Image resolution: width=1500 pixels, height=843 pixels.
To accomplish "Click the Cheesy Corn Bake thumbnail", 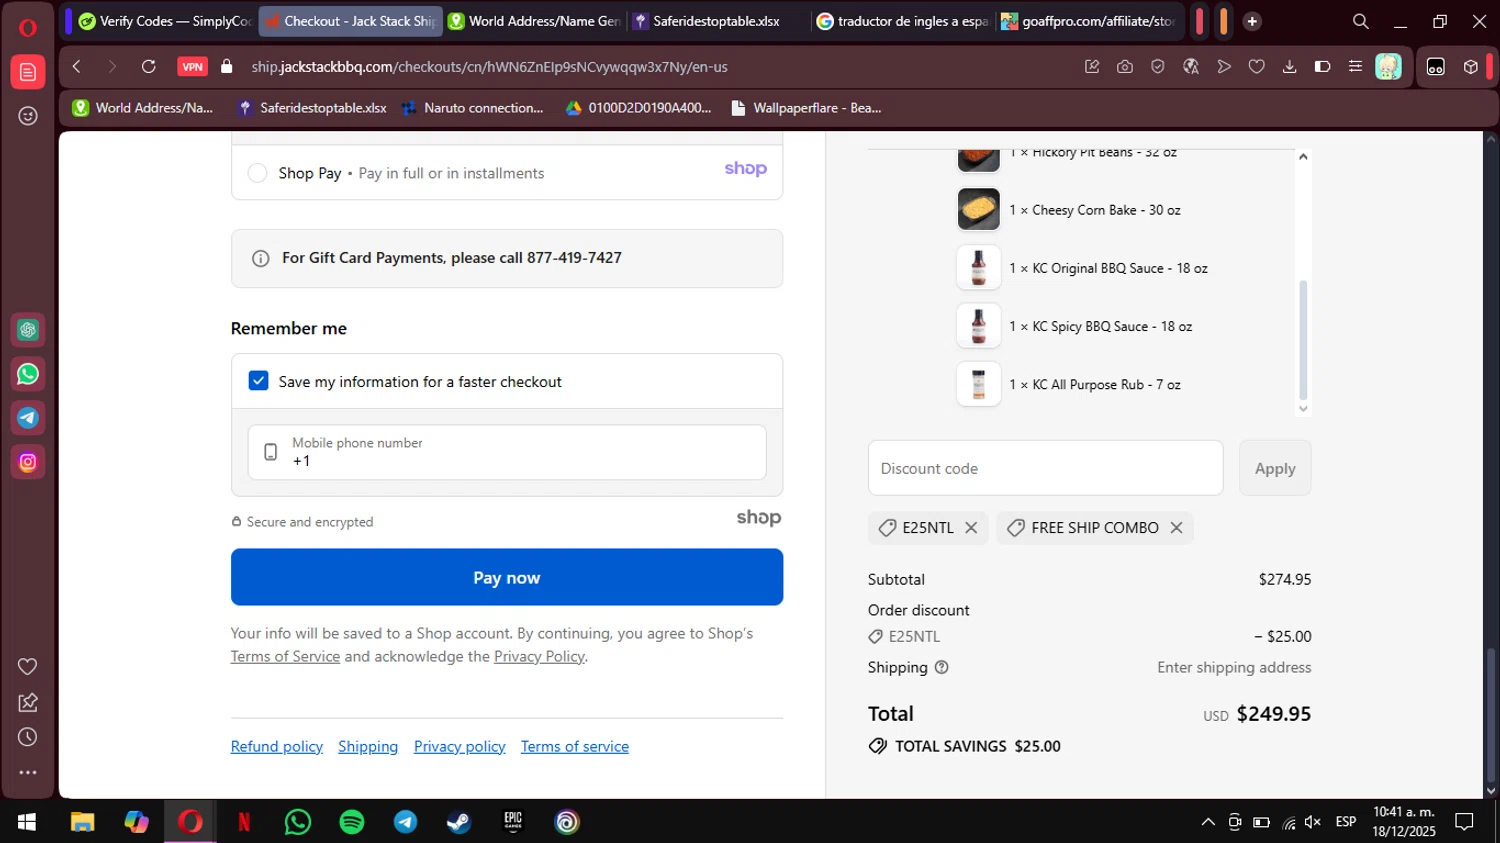I will click(x=978, y=210).
